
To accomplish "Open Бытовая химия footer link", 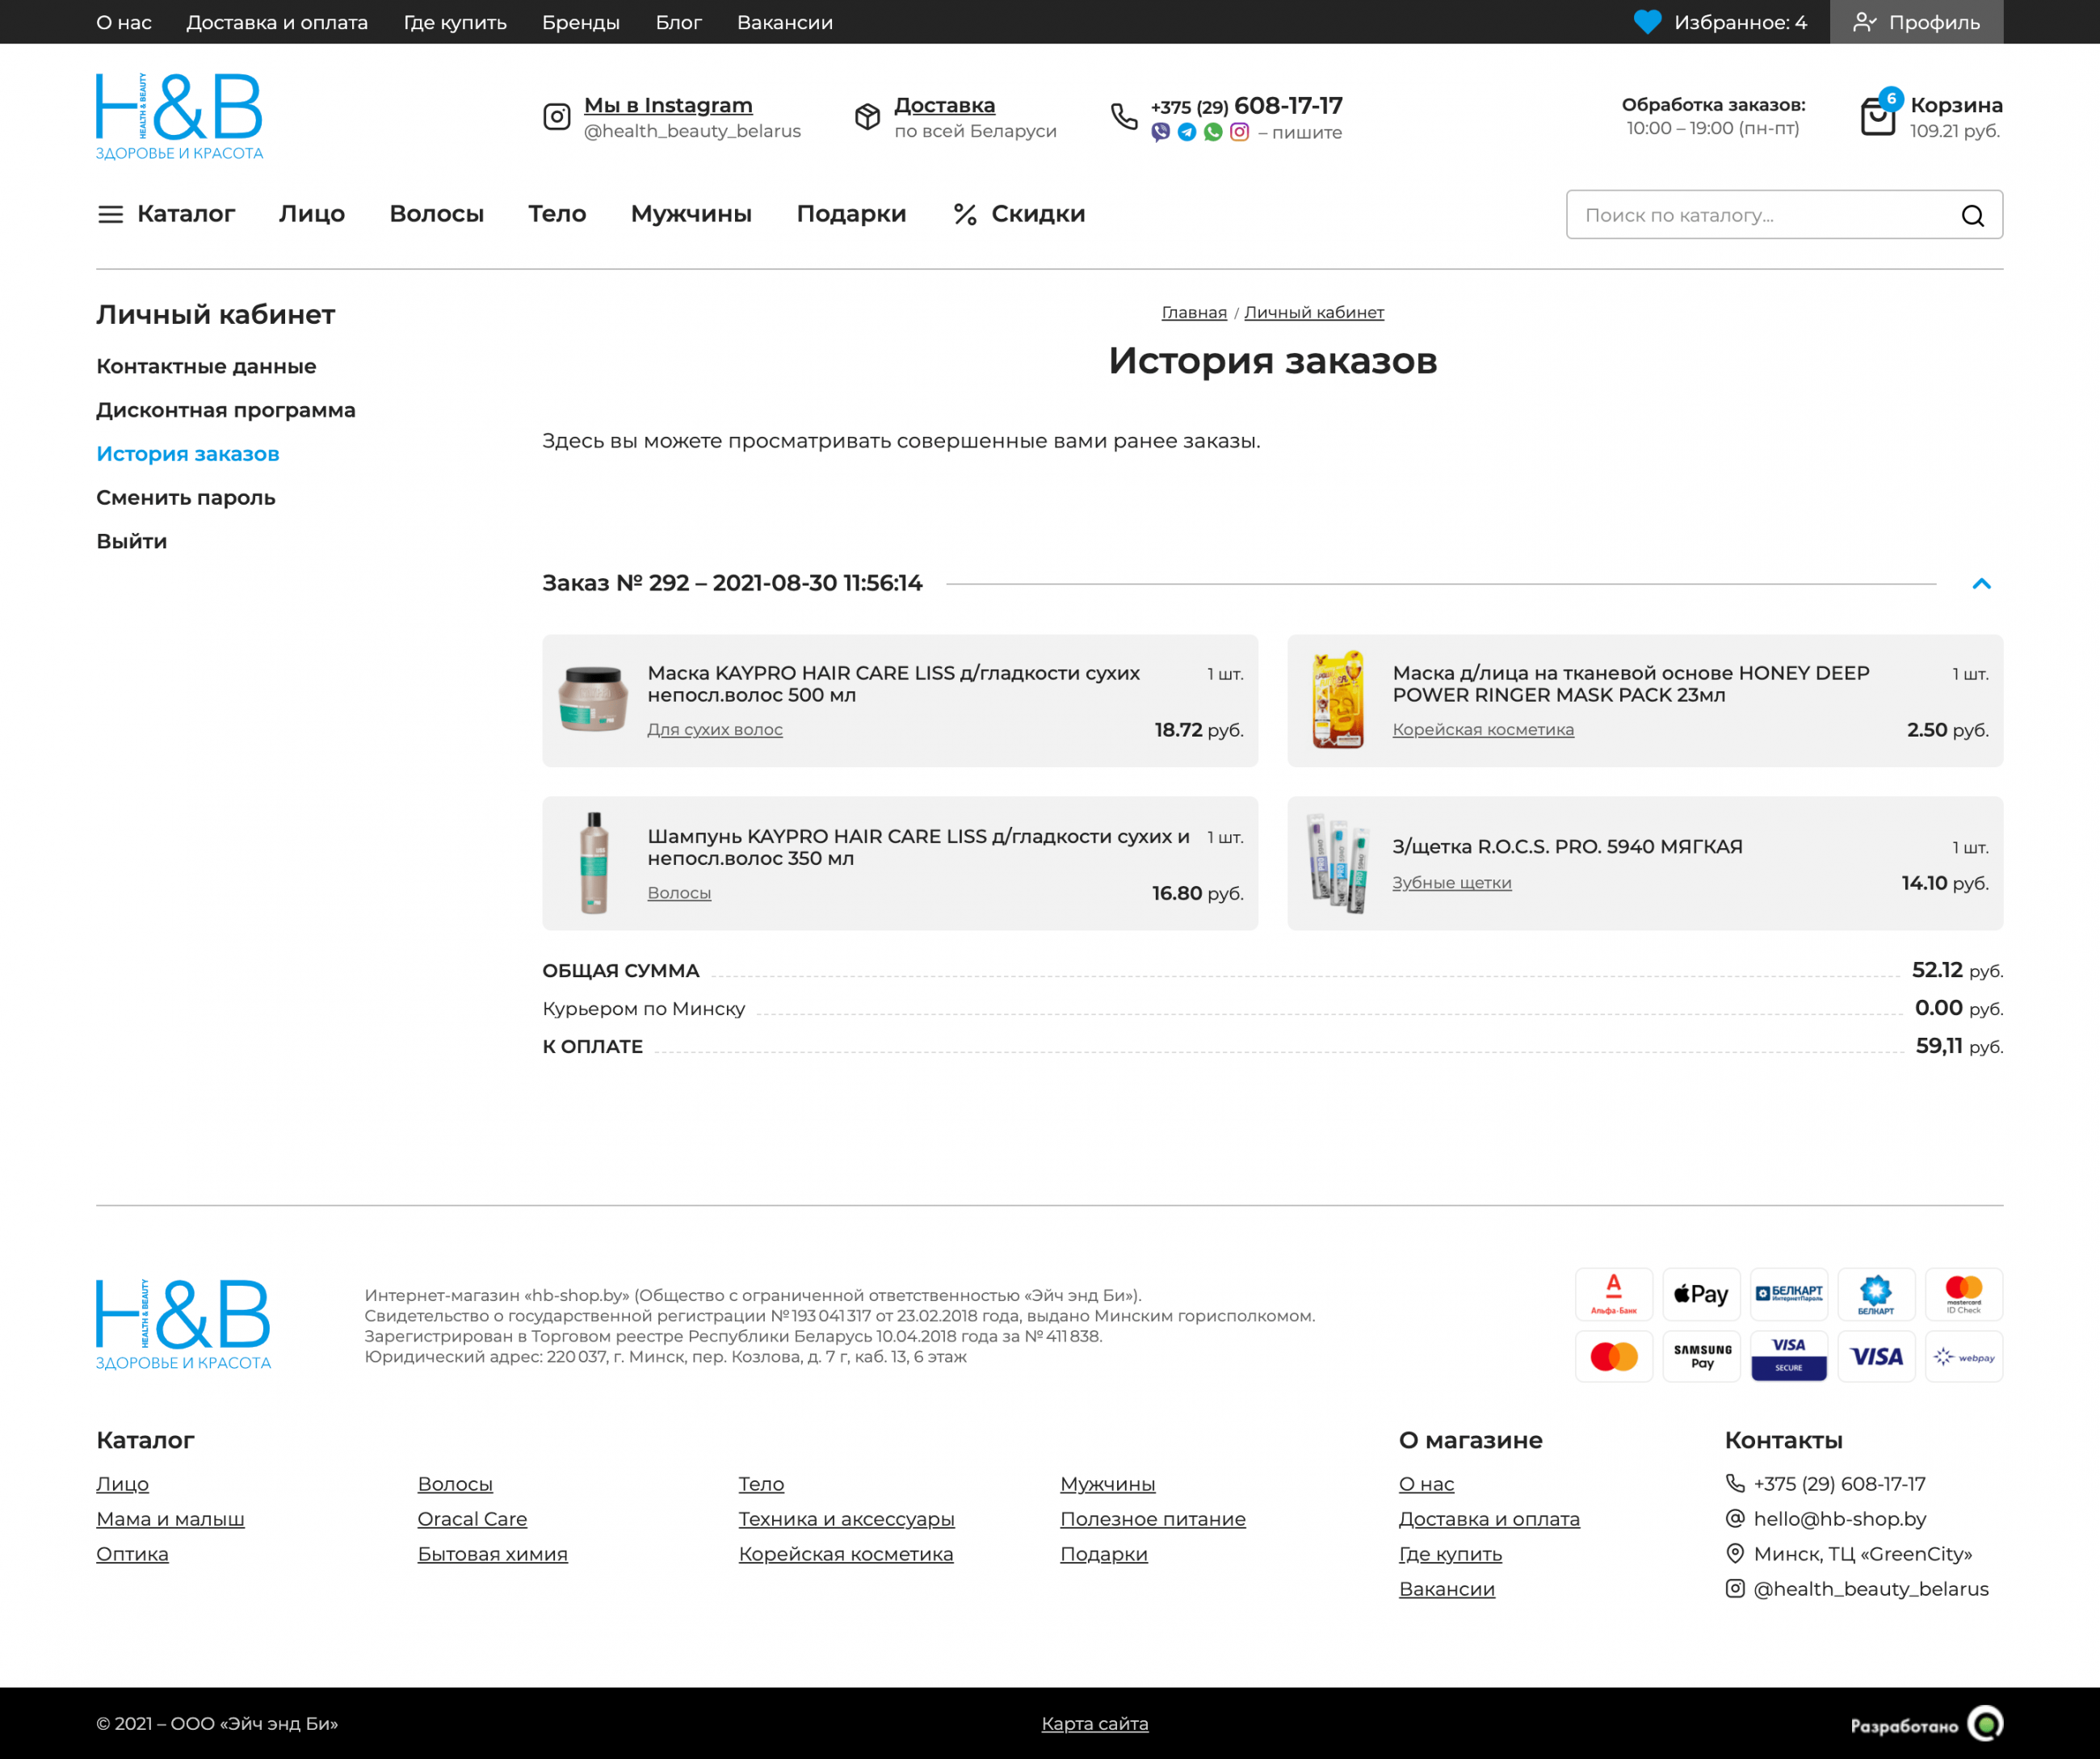I will point(492,1553).
